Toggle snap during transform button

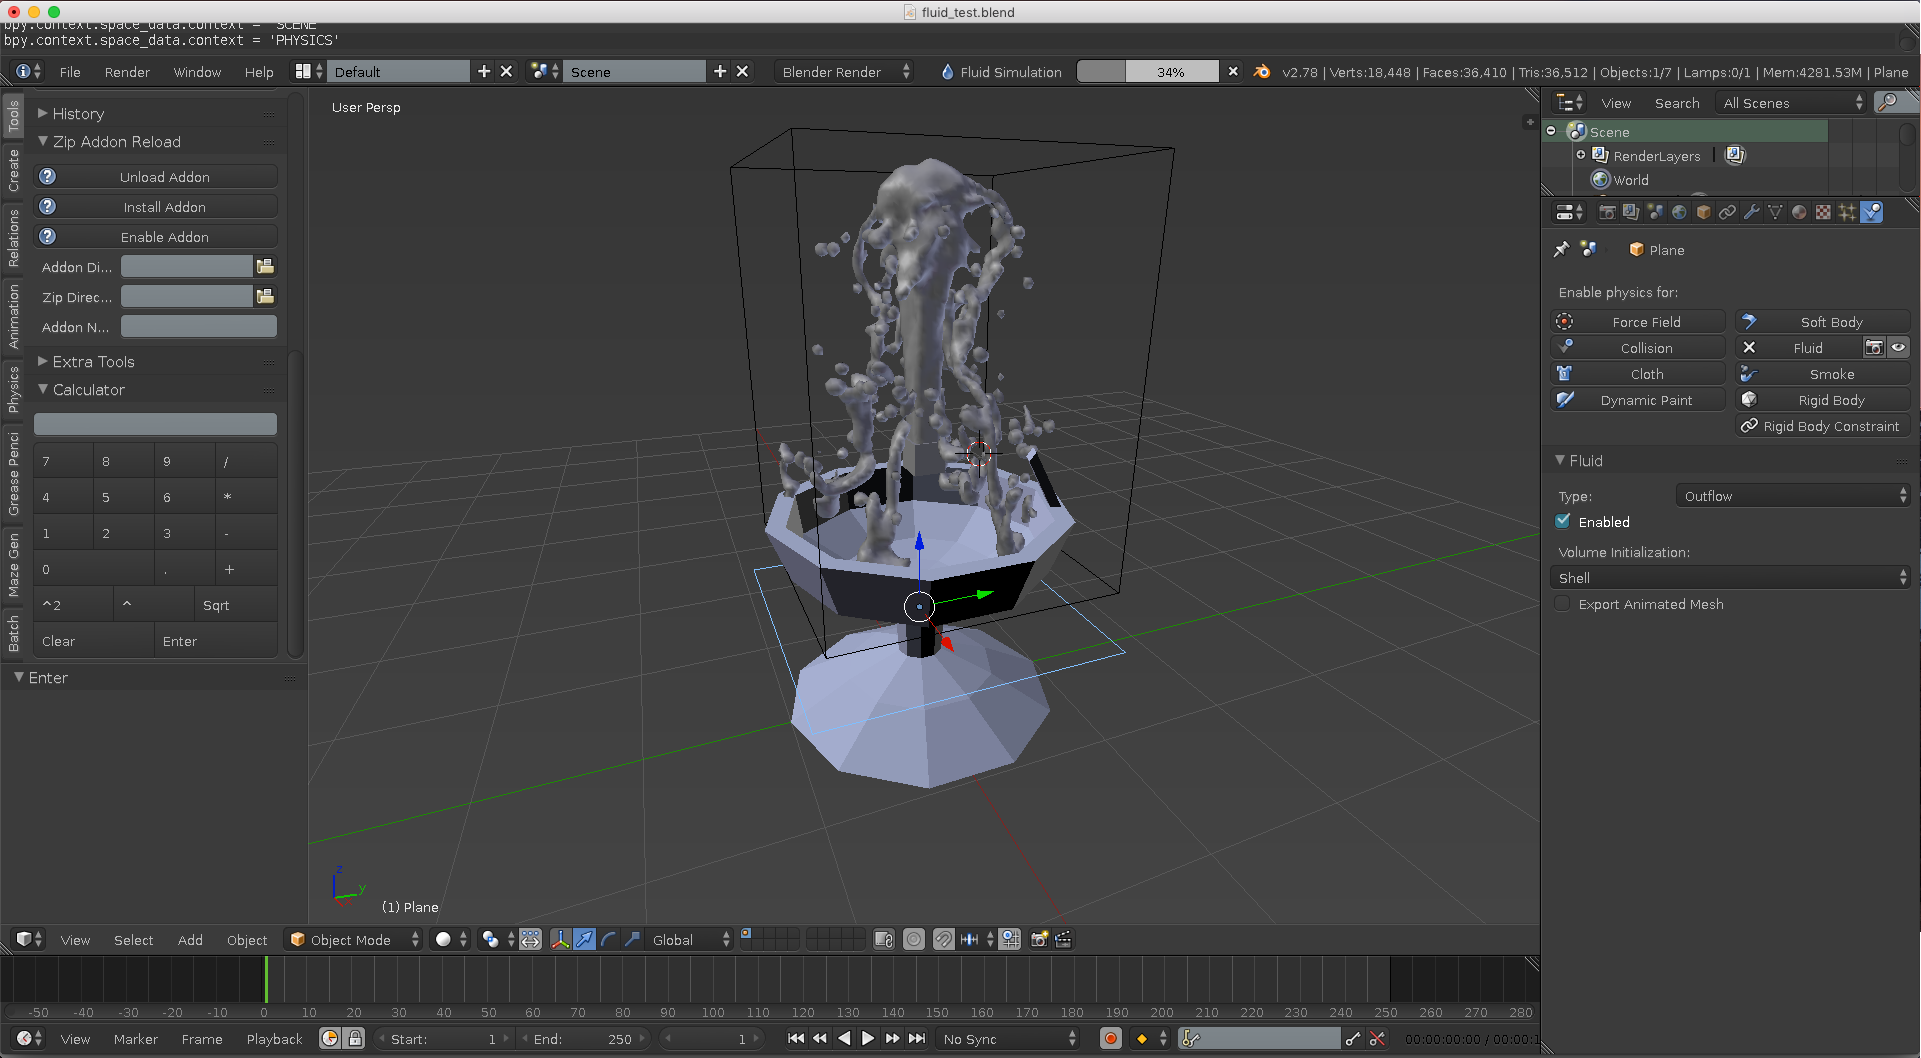944,939
